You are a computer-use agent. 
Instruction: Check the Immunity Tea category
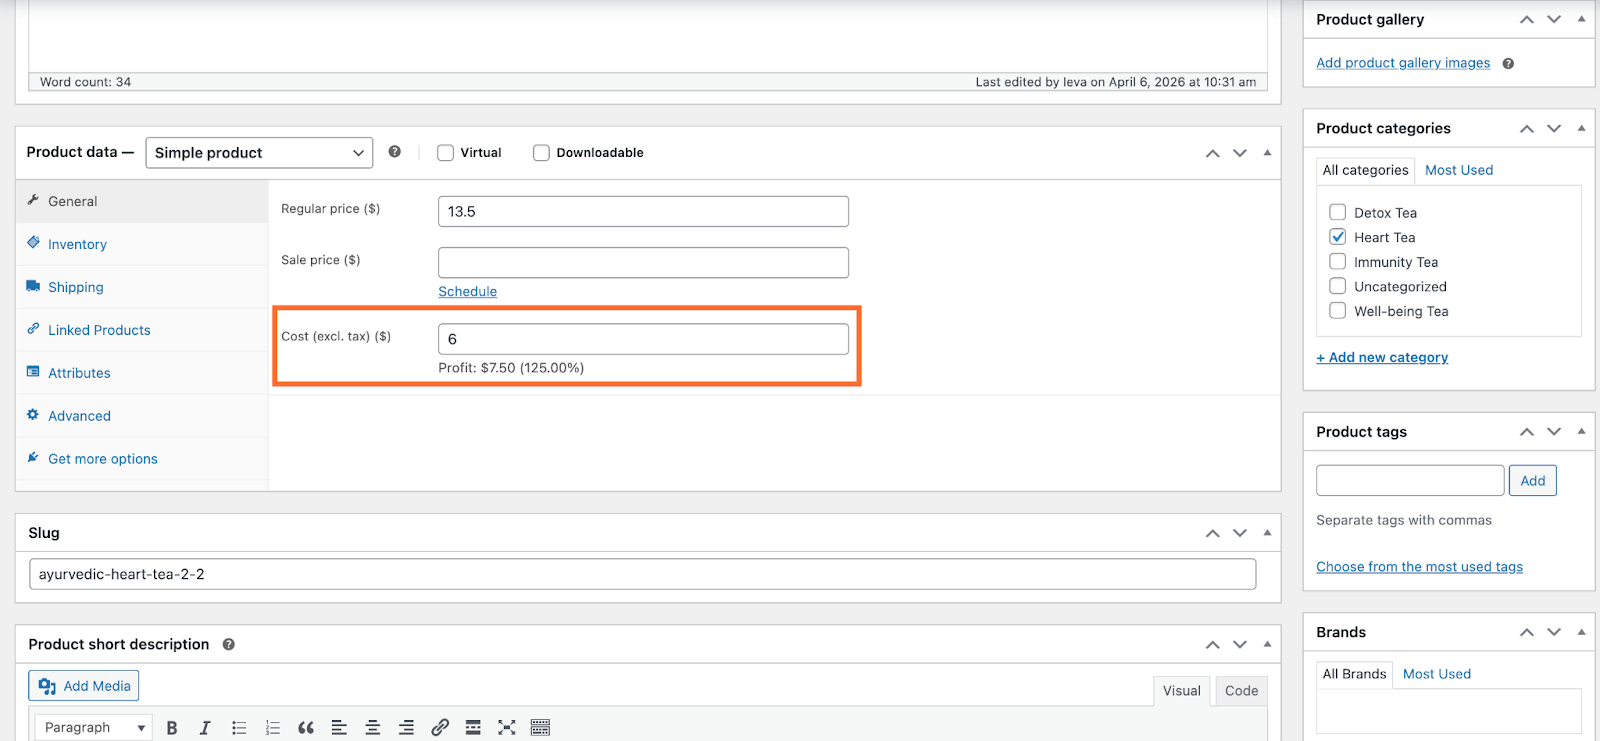(1337, 261)
